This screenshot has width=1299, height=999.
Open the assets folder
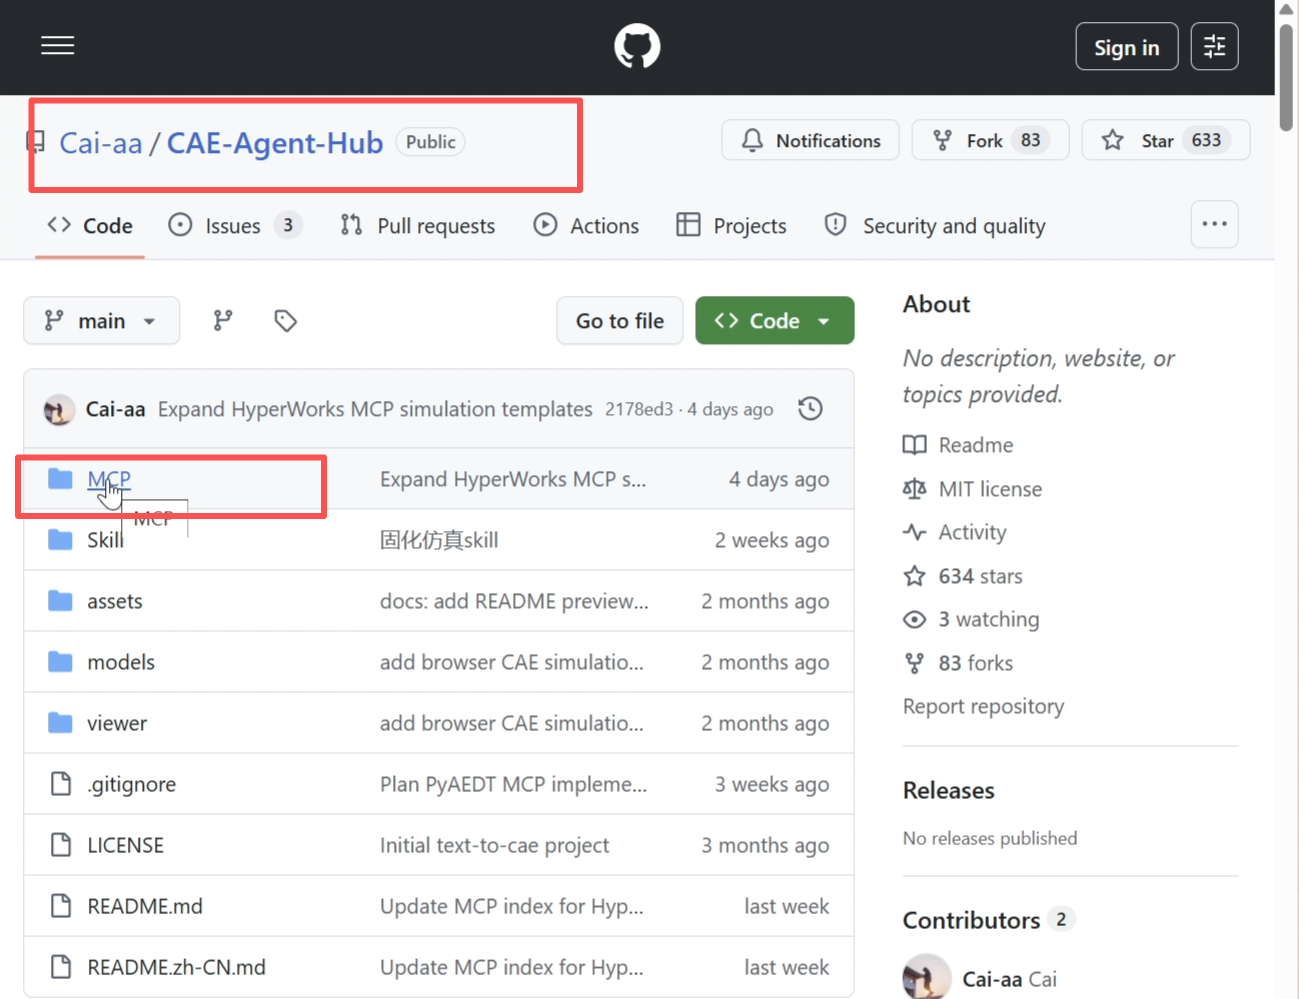coord(115,601)
